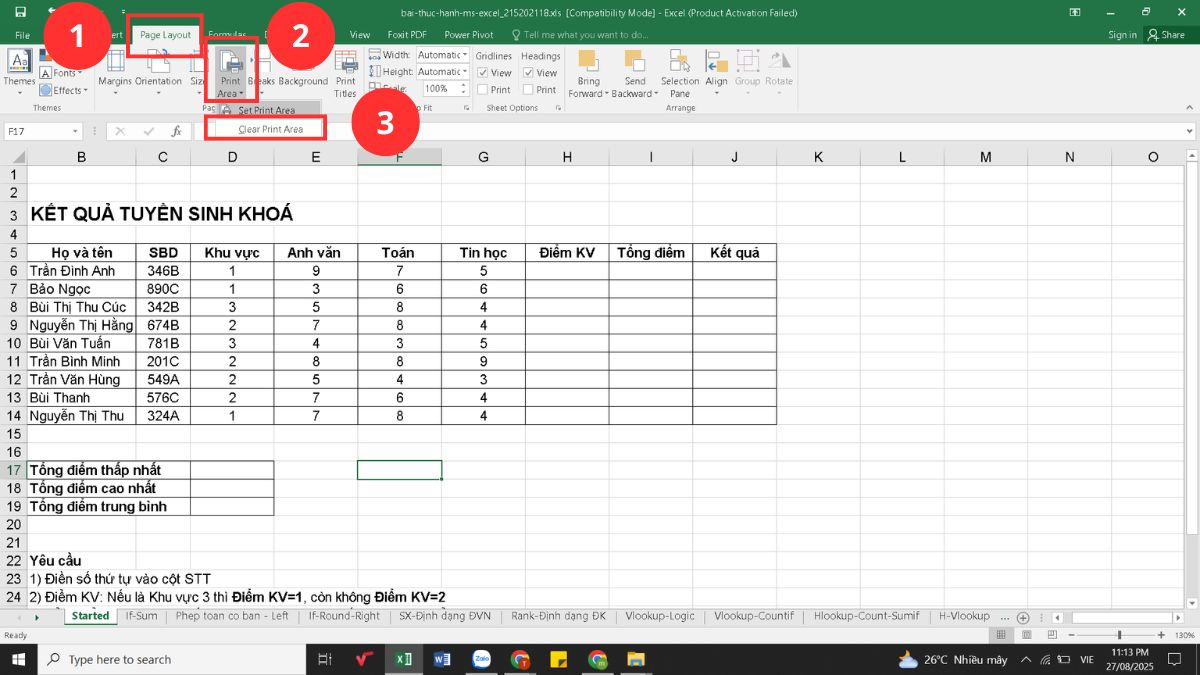Select the If-Sum sheet tab
Screen dimensions: 1200x675
141,616
